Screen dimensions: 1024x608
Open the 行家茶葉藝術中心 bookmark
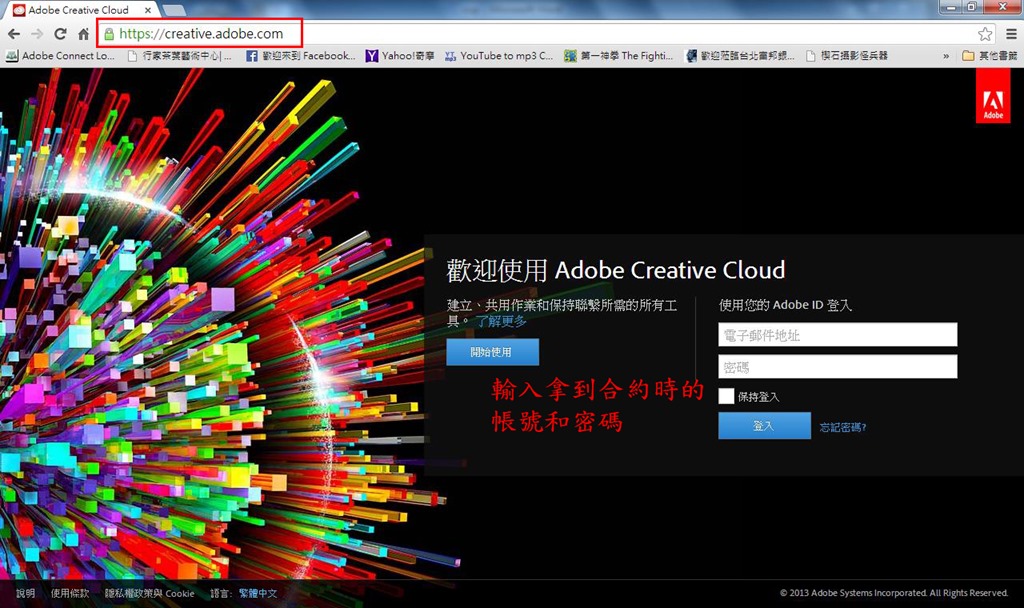click(x=180, y=56)
